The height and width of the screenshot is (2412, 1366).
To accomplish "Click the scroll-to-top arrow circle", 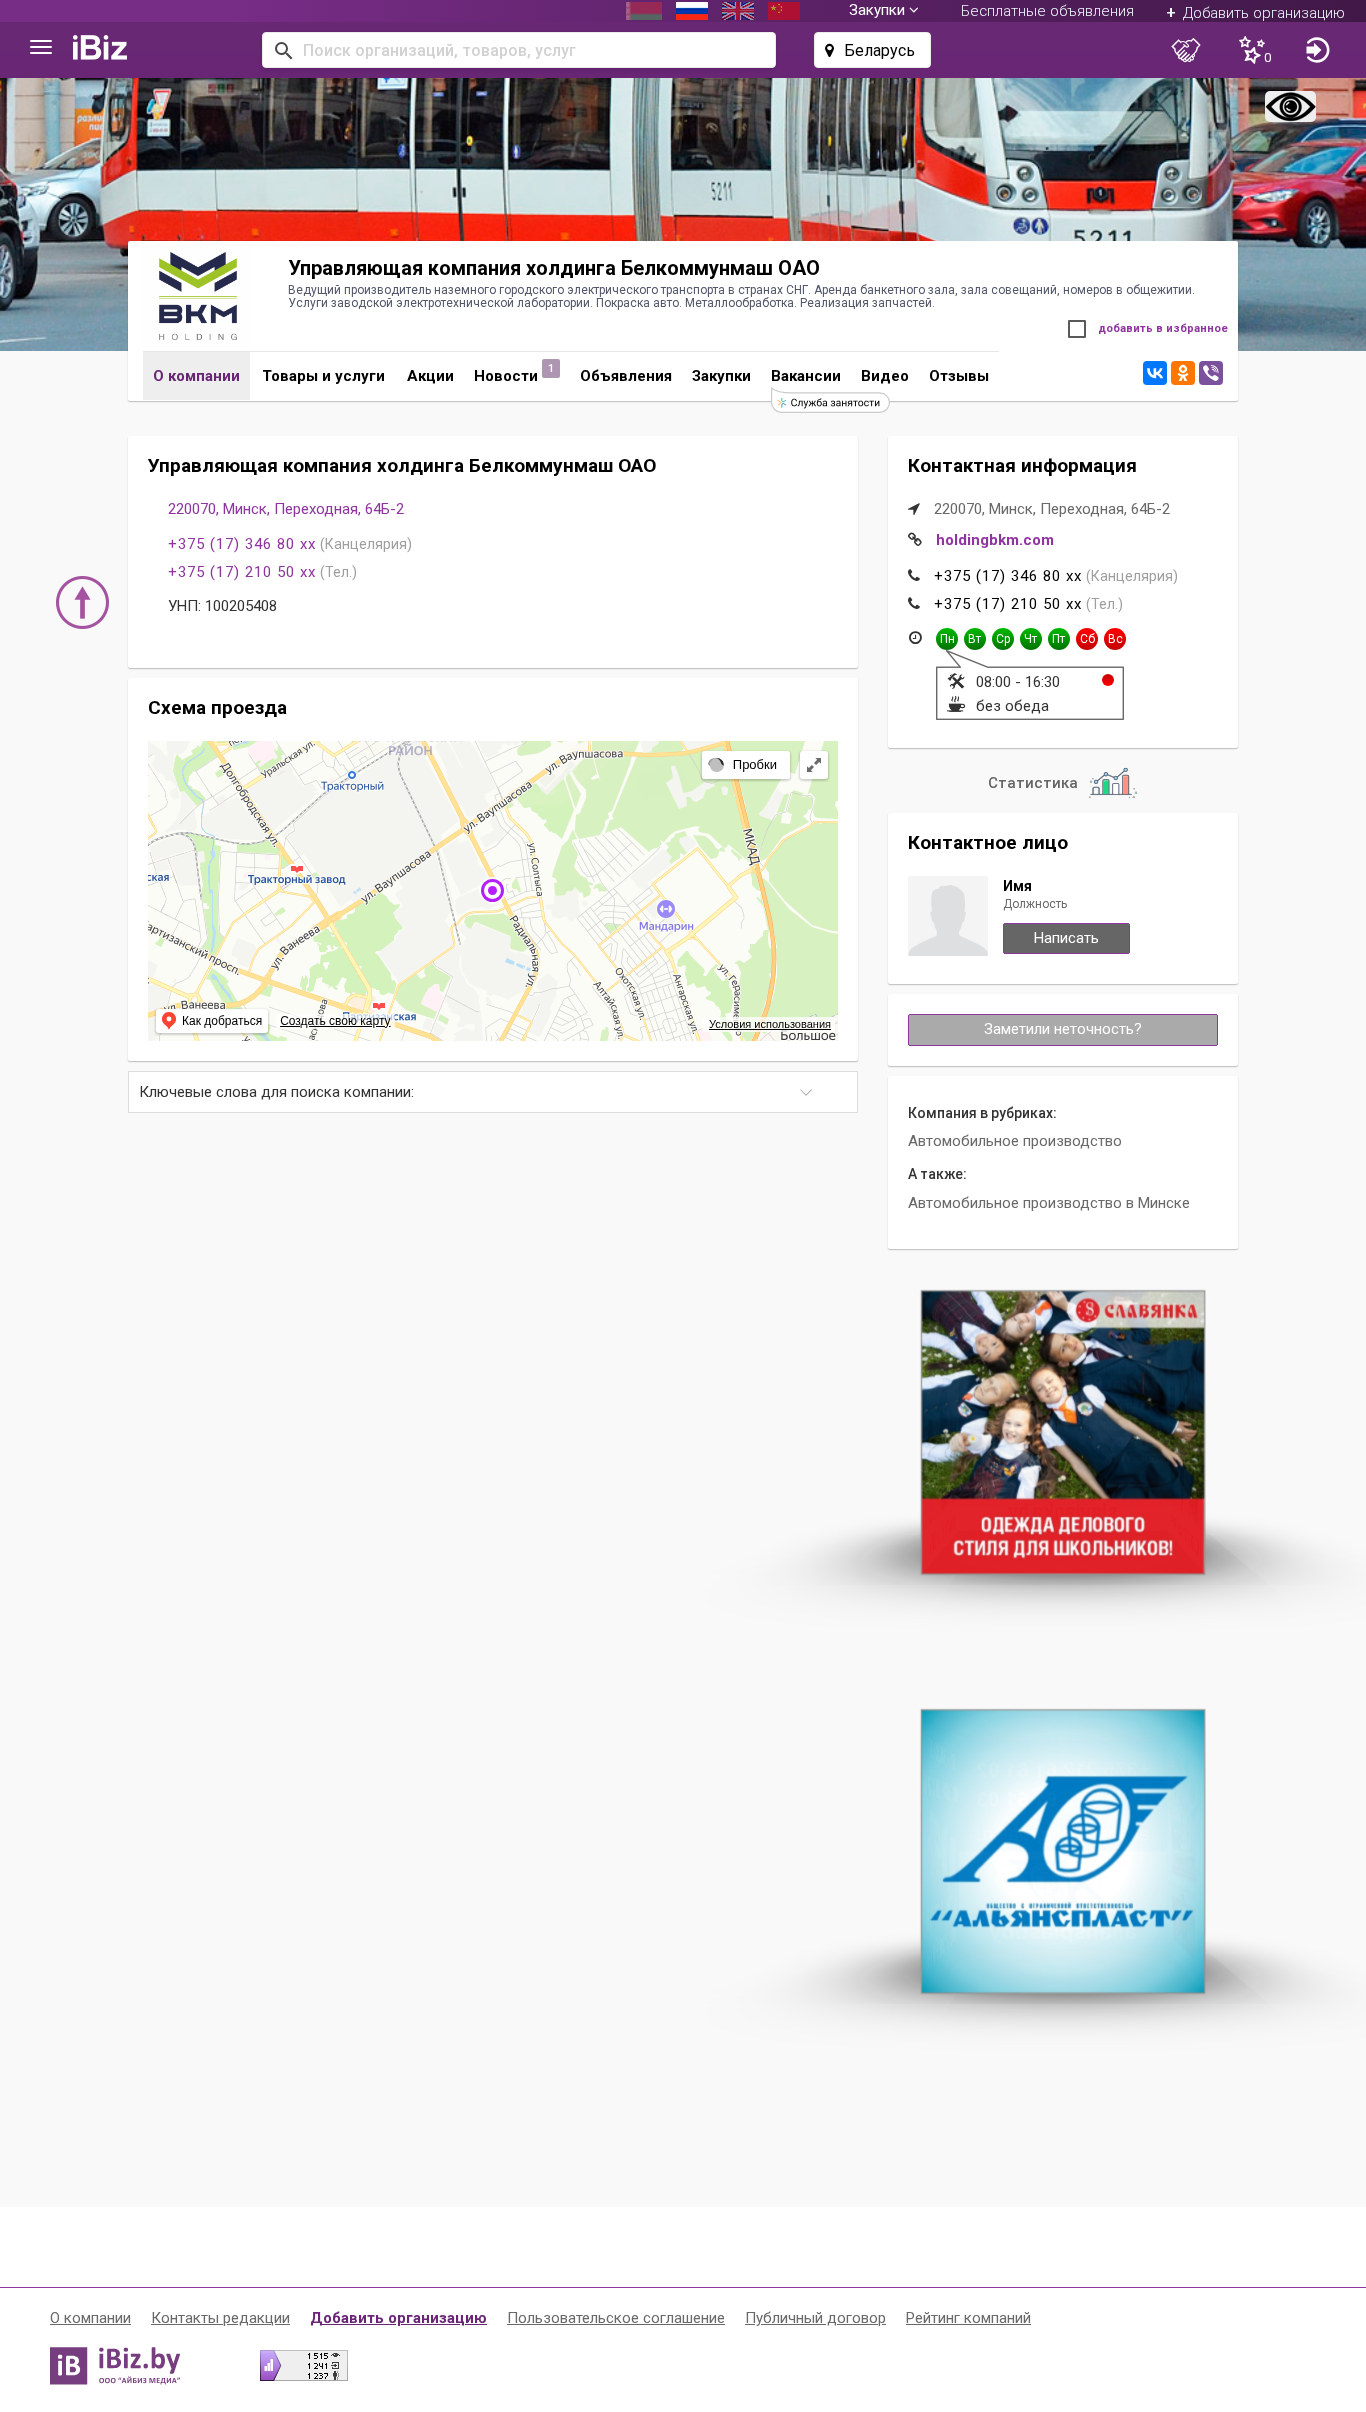I will point(82,602).
